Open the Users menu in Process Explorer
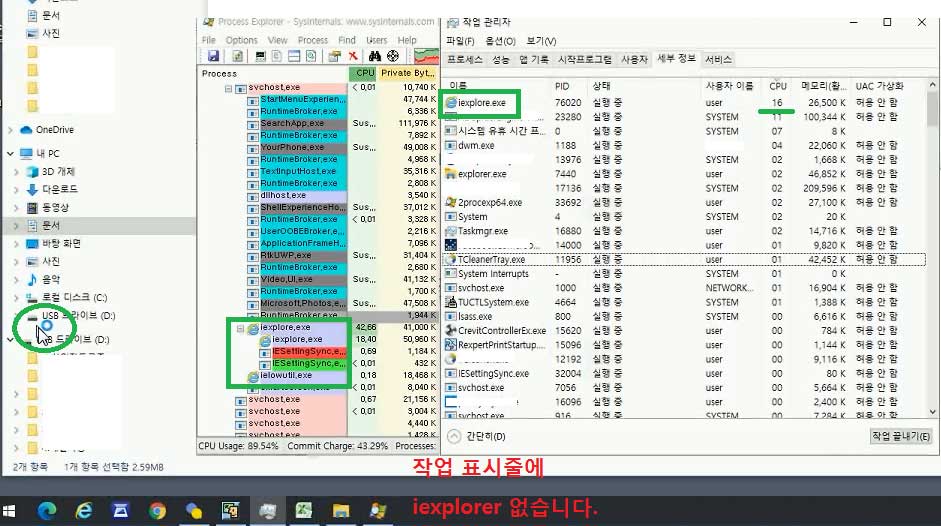The width and height of the screenshot is (941, 526). point(376,40)
